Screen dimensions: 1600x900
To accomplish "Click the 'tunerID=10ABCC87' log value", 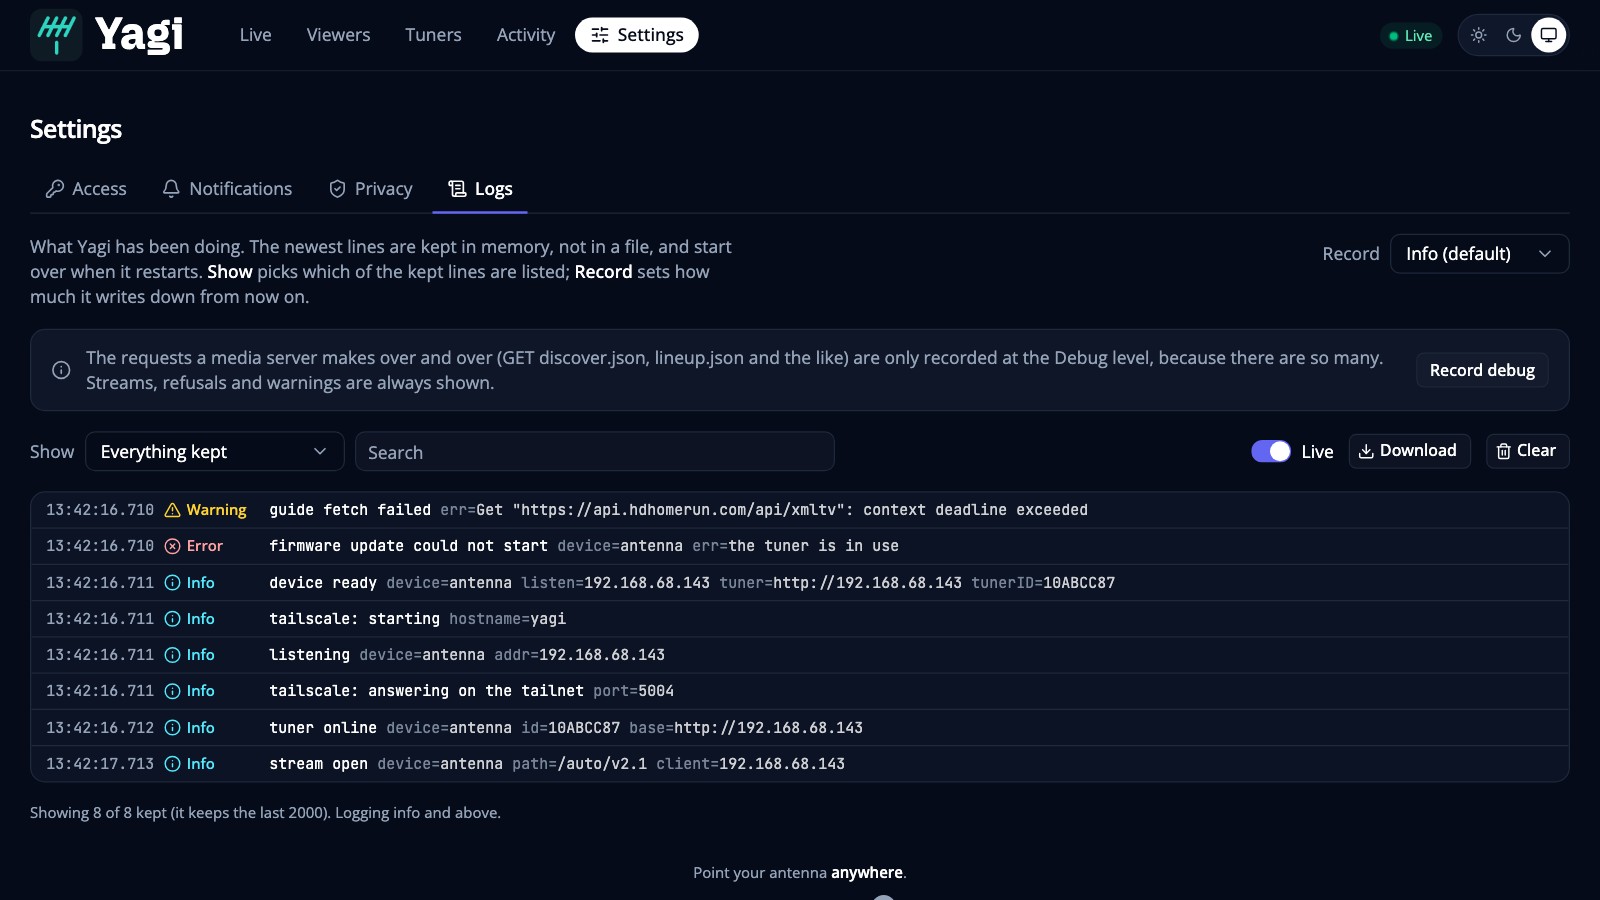I will [1043, 583].
